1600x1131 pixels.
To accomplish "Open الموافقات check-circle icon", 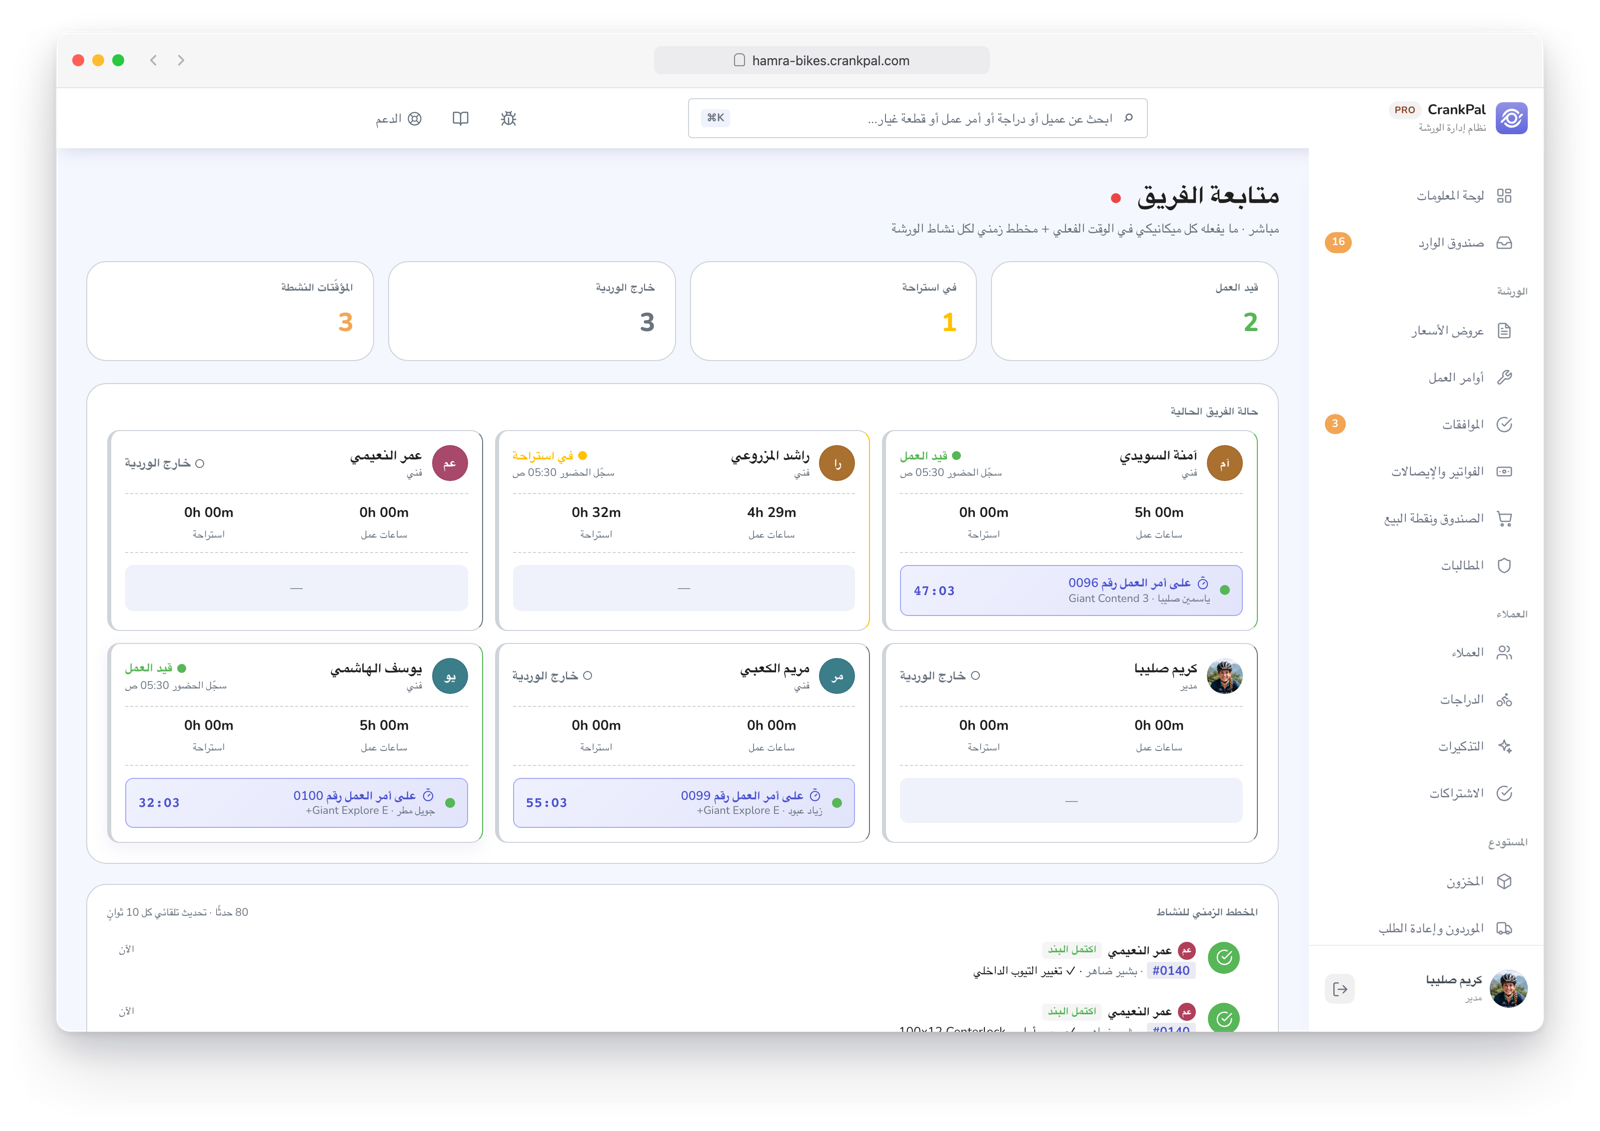I will pos(1504,425).
